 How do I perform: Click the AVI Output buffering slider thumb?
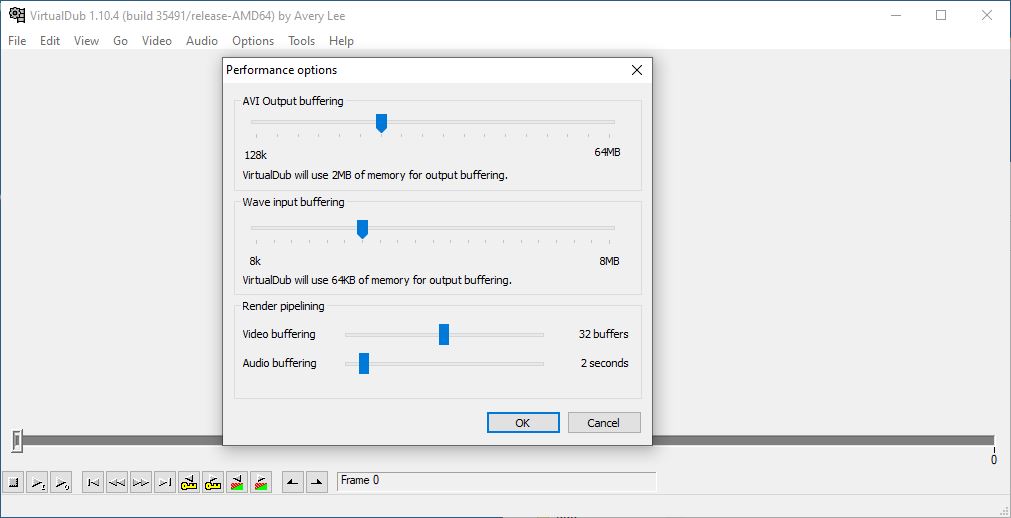[x=381, y=123]
